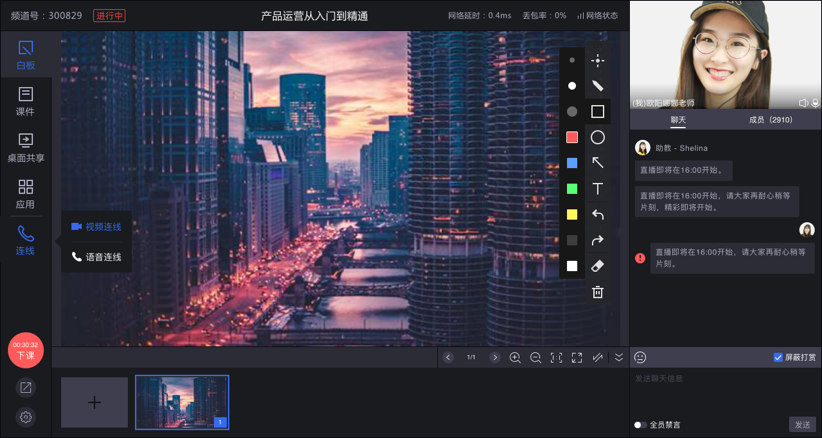
Task: Select the arrow drawing tool
Action: [597, 163]
